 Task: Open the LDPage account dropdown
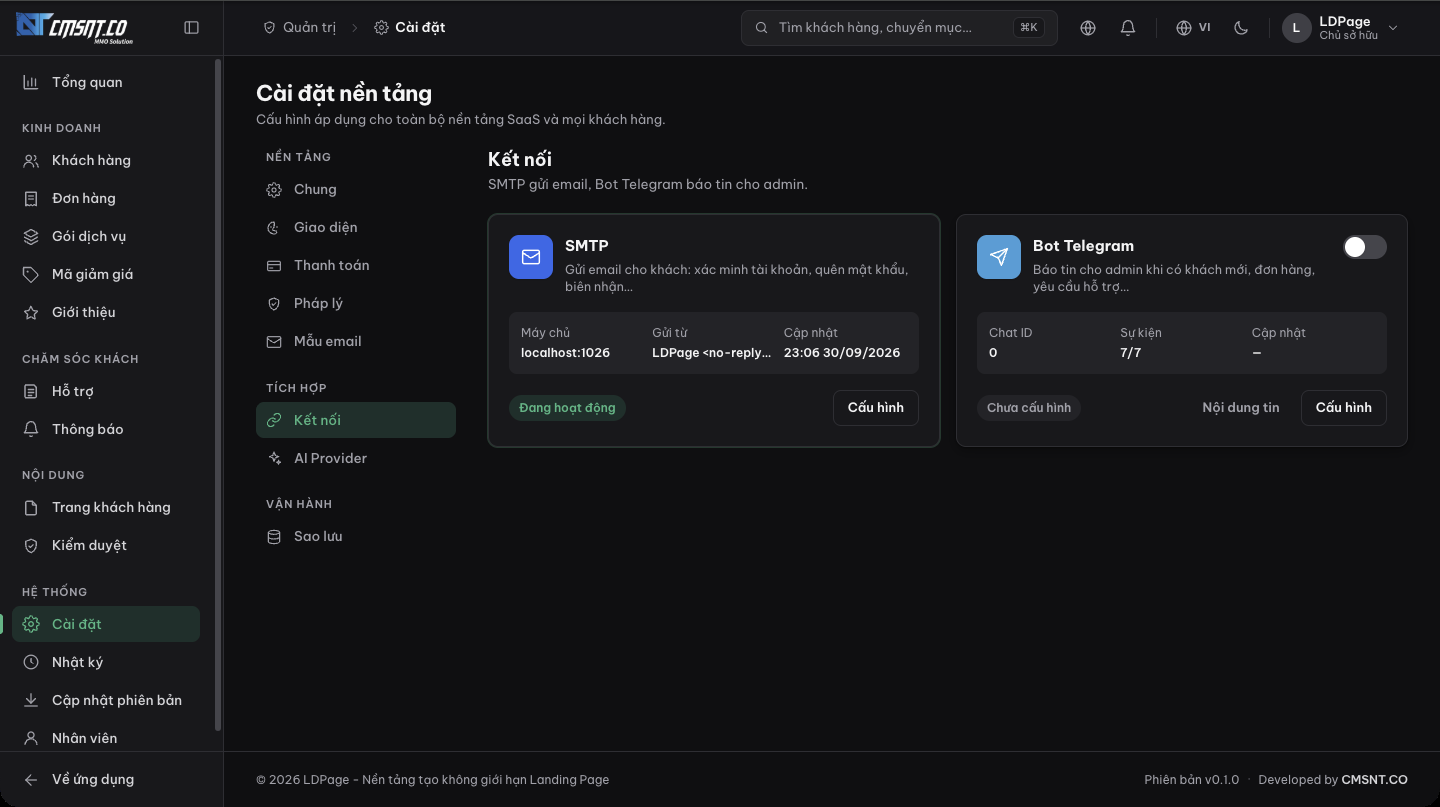pyautogui.click(x=1340, y=28)
